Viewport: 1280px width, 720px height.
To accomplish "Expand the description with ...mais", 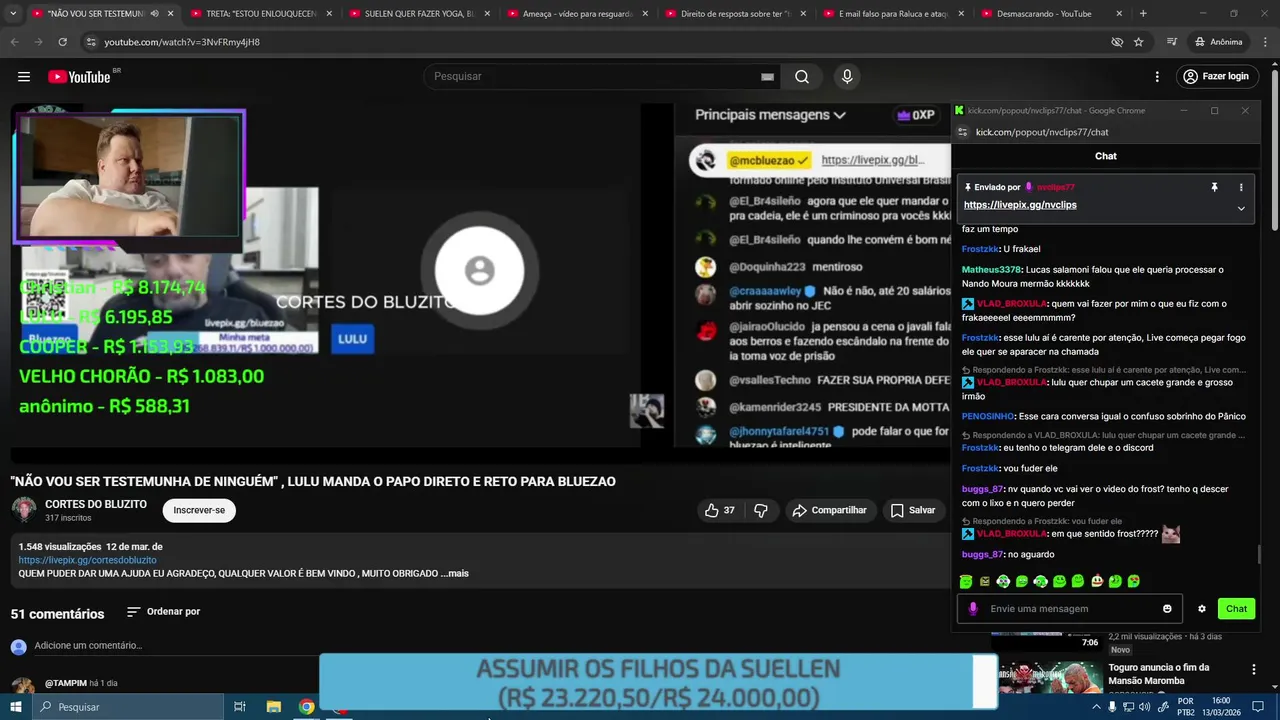I will [x=454, y=573].
